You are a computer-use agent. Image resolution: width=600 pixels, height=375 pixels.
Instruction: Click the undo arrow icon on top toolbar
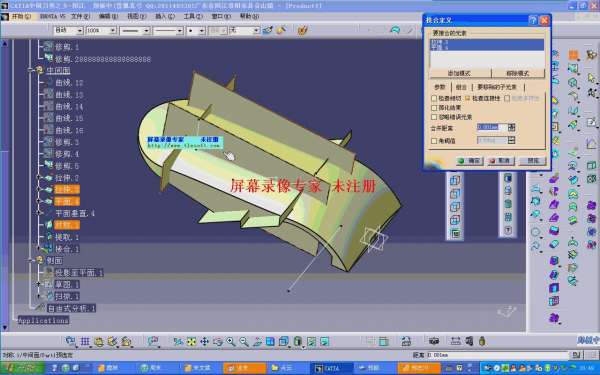click(395, 30)
